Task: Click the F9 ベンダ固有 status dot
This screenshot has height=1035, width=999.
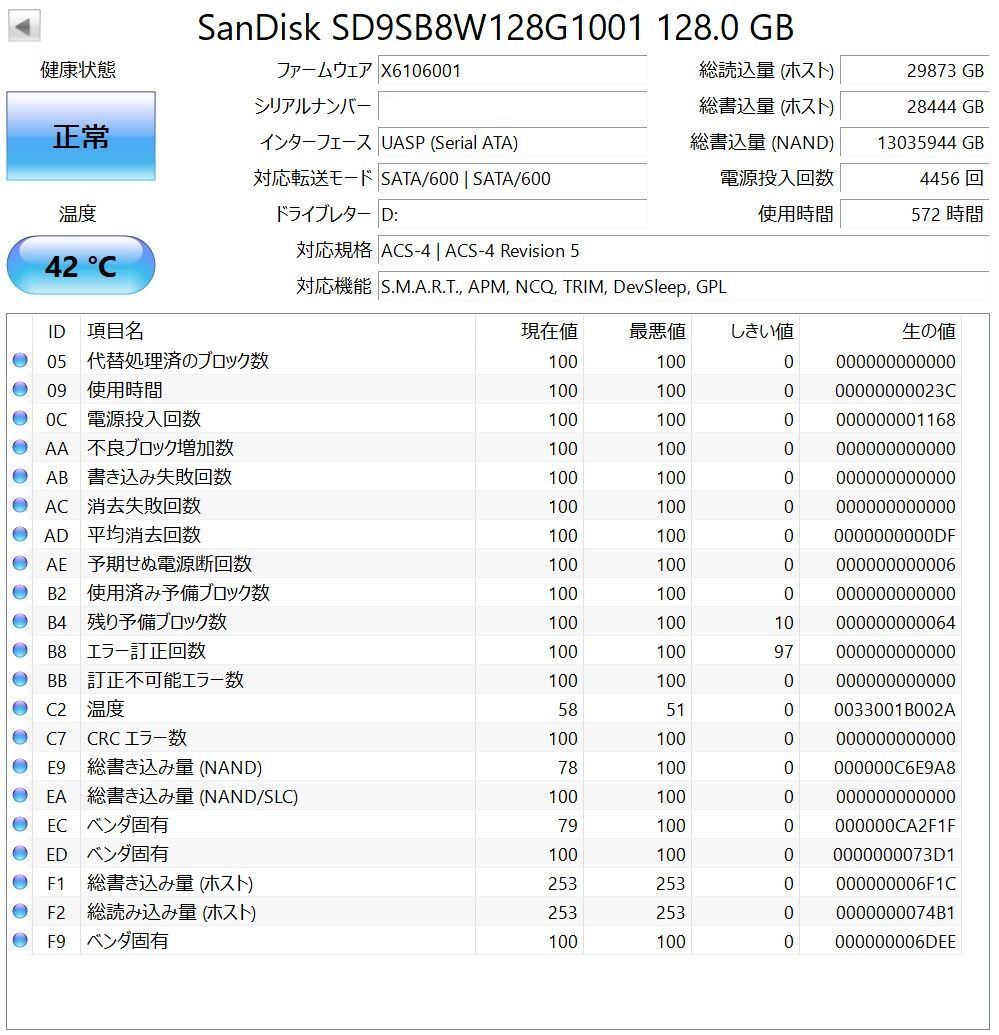Action: tap(20, 941)
